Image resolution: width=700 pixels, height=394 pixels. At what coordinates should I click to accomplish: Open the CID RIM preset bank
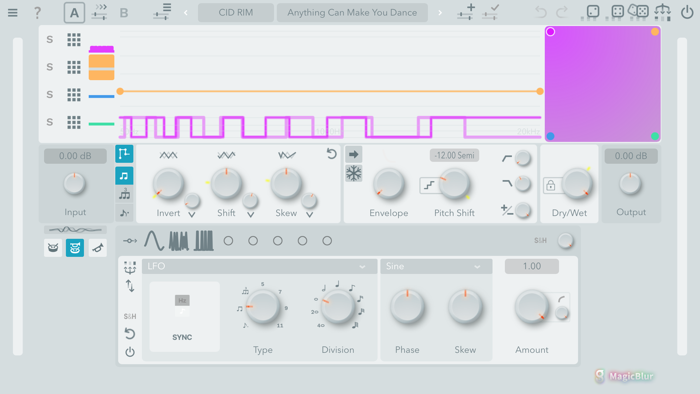[x=236, y=12]
